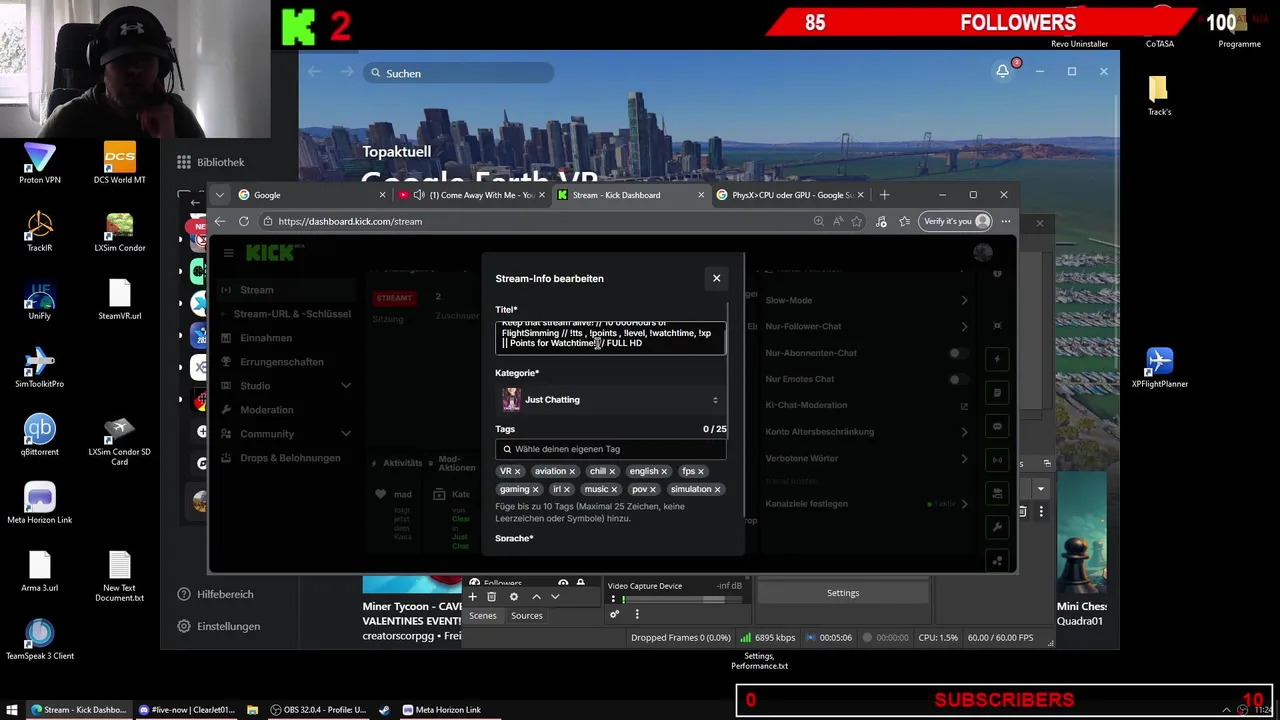Open Drops & Belohnungen in Kick sidebar

click(290, 458)
